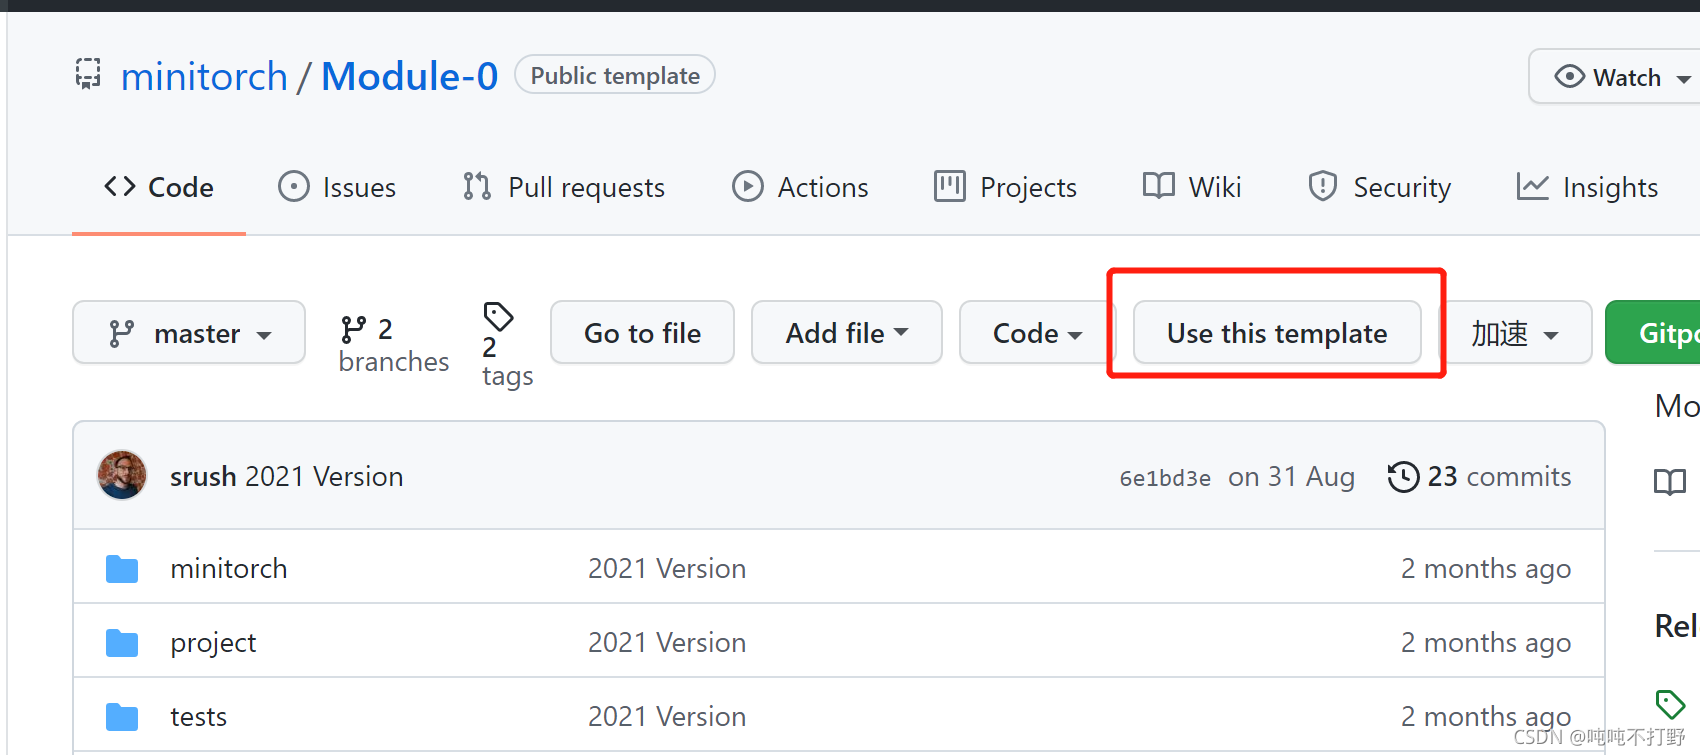
Task: Click the tests folder icon
Action: [122, 716]
